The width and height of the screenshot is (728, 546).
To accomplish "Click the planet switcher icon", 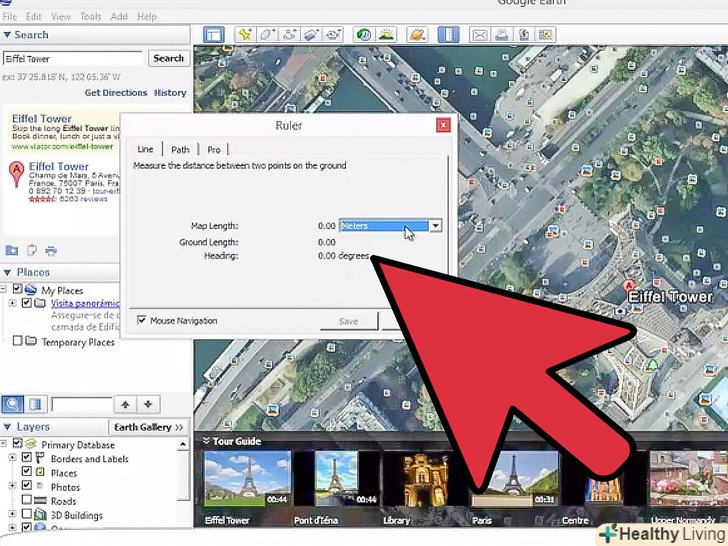I will click(417, 35).
